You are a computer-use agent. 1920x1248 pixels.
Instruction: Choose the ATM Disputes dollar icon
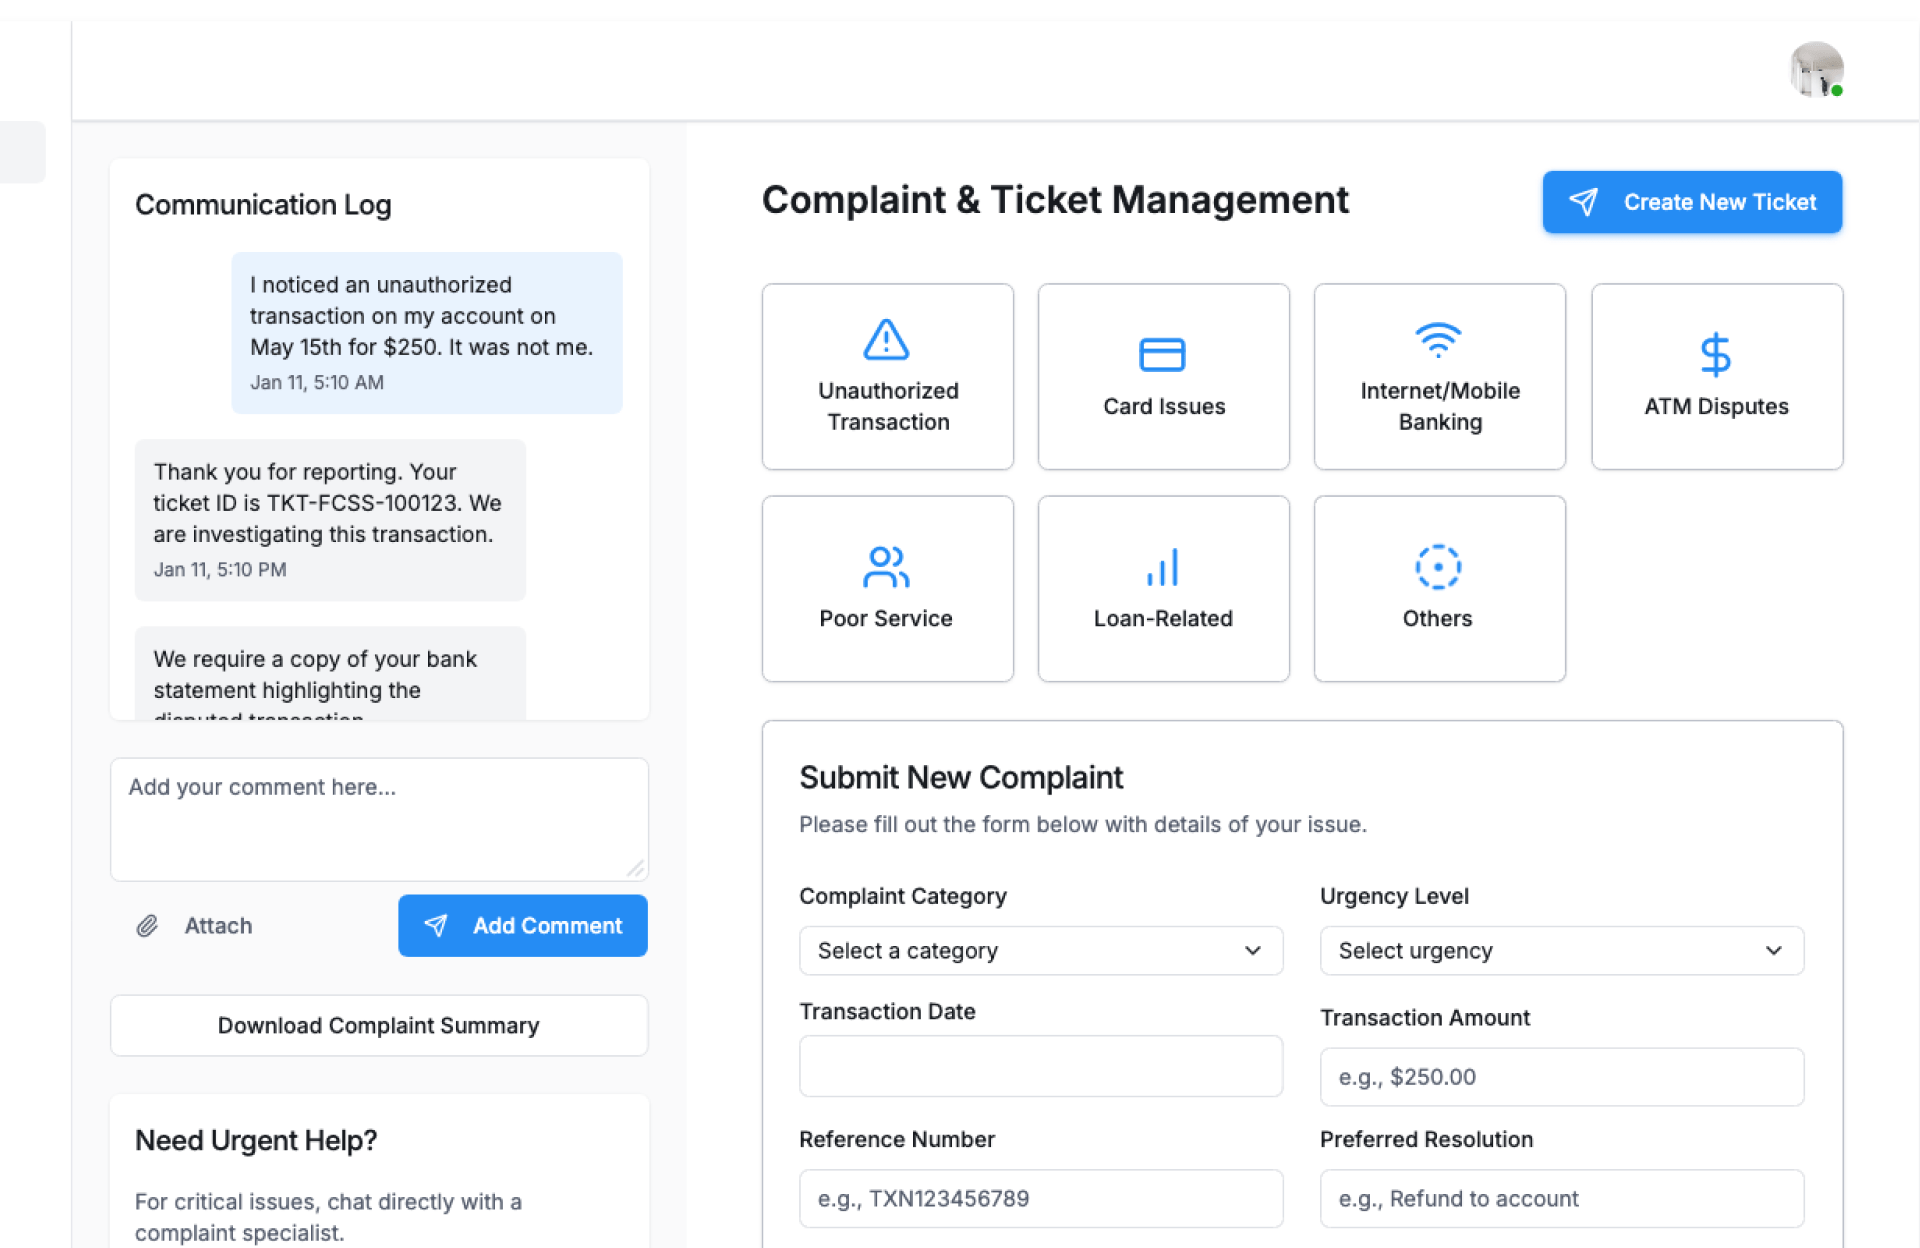(1715, 355)
